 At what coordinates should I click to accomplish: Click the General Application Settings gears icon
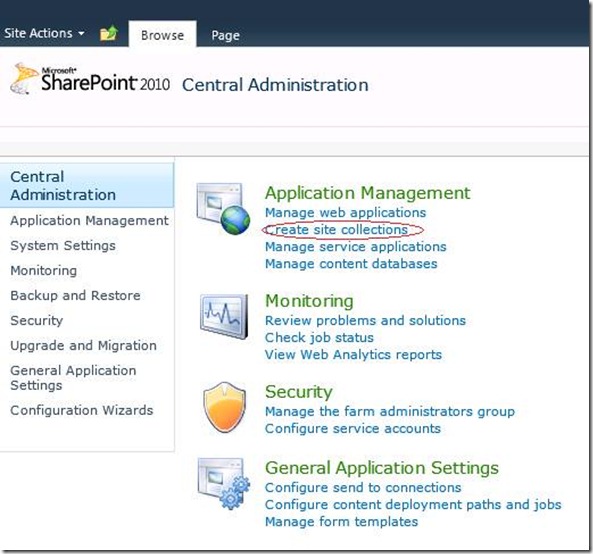click(224, 484)
